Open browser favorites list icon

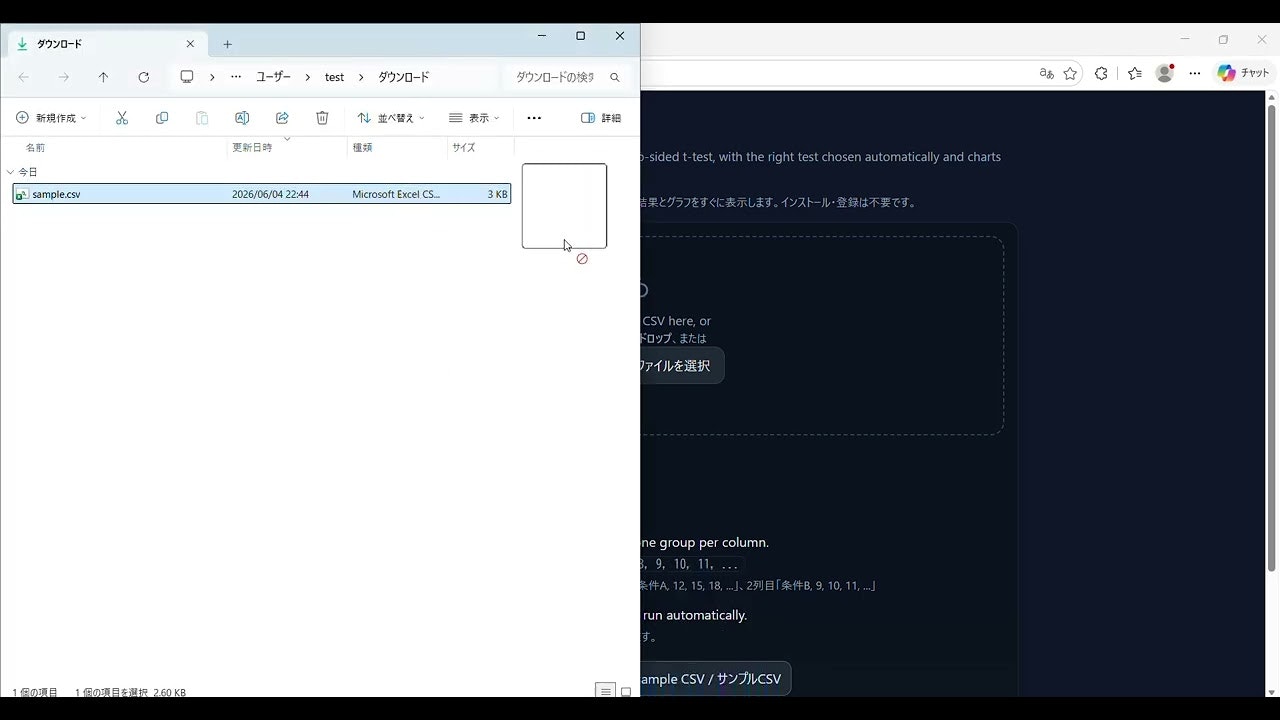[1135, 73]
